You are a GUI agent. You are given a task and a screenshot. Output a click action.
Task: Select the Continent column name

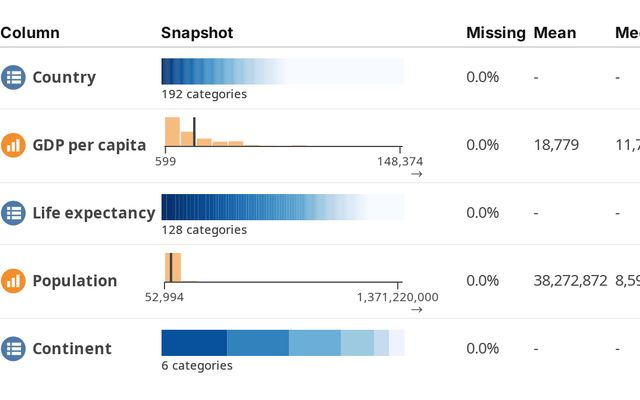click(72, 349)
